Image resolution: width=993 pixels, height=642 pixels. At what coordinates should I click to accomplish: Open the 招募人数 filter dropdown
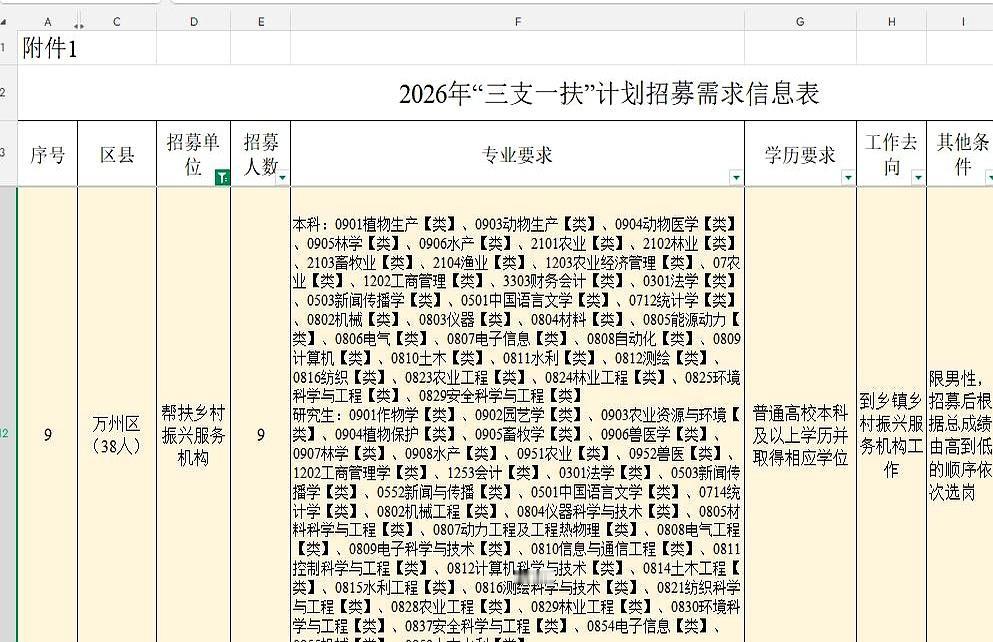[x=282, y=175]
